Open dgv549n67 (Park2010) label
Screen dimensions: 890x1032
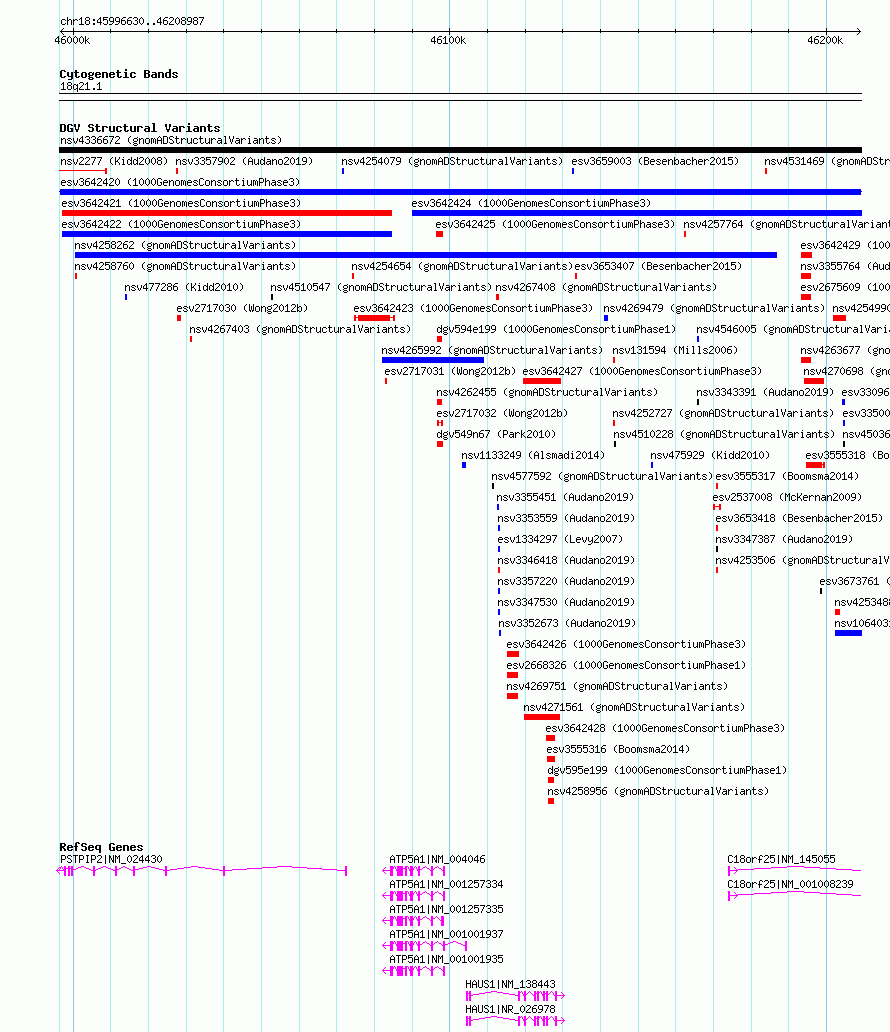[496, 434]
